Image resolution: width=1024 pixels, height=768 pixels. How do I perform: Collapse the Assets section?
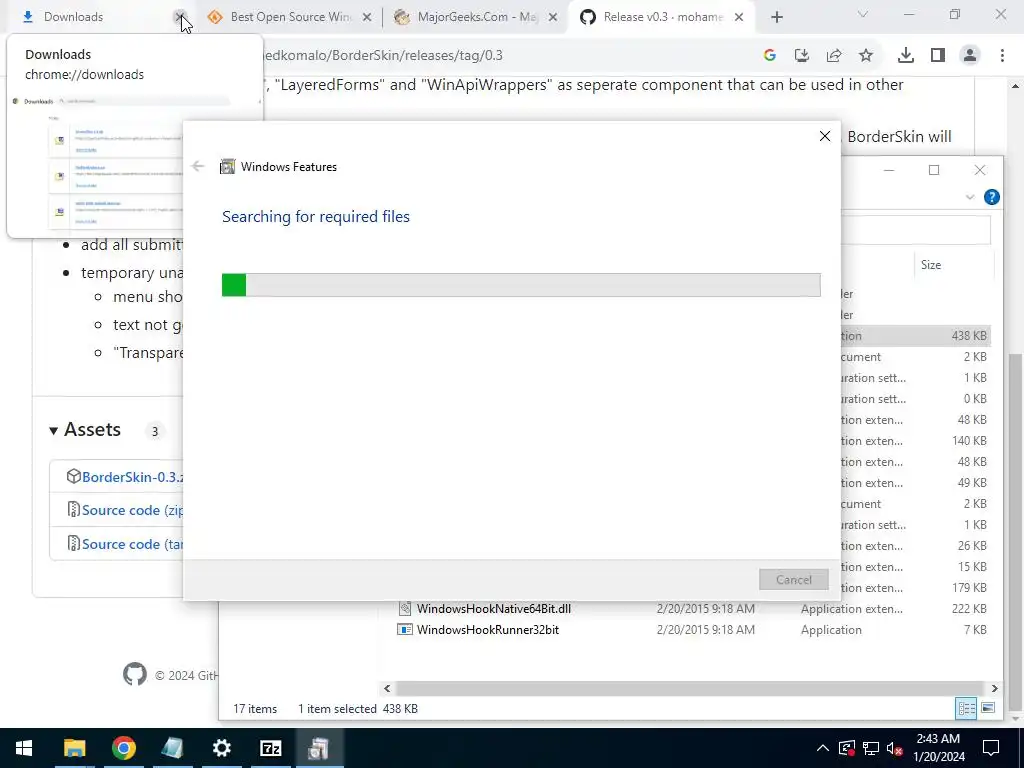54,430
